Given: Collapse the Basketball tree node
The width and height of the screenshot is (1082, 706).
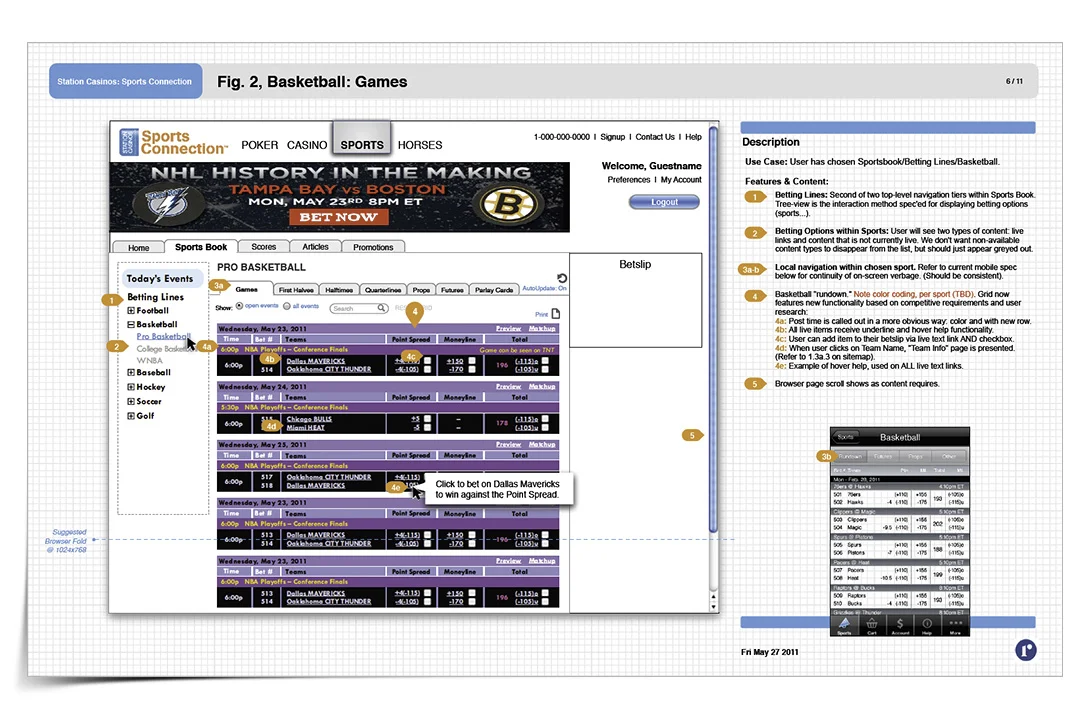Looking at the screenshot, I should click(130, 324).
